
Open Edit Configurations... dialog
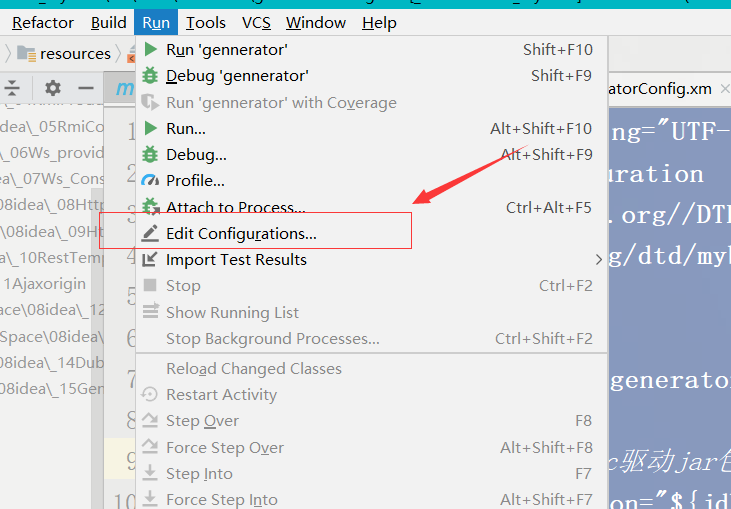click(x=372, y=233)
